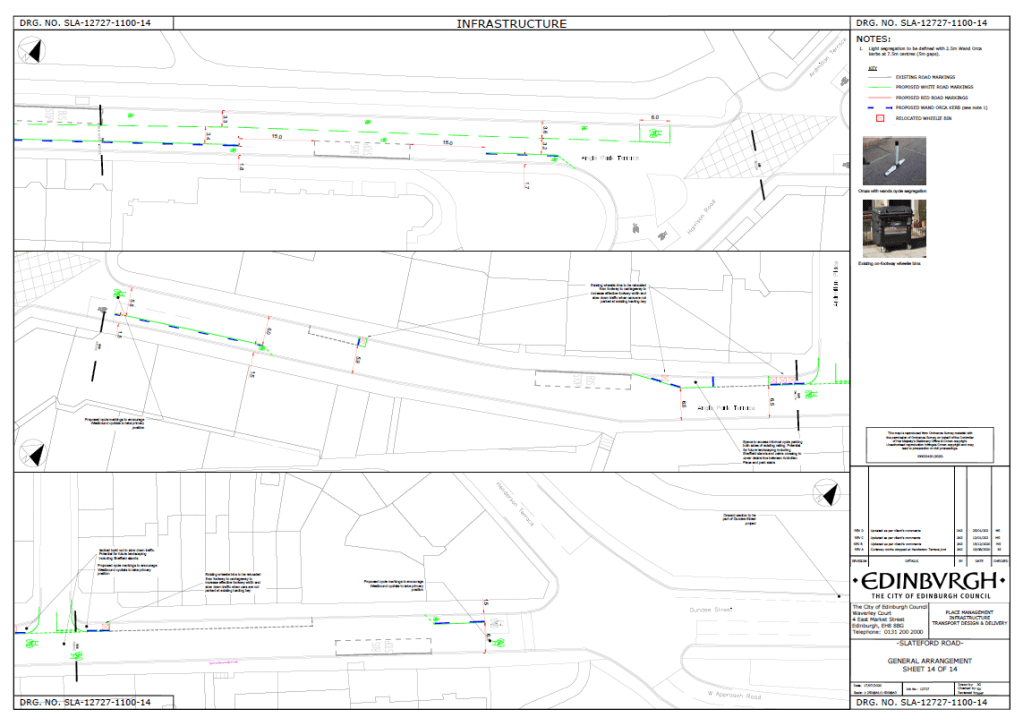Click the north arrow in middle-left map panel
The width and height of the screenshot is (1023, 726).
pyautogui.click(x=35, y=455)
